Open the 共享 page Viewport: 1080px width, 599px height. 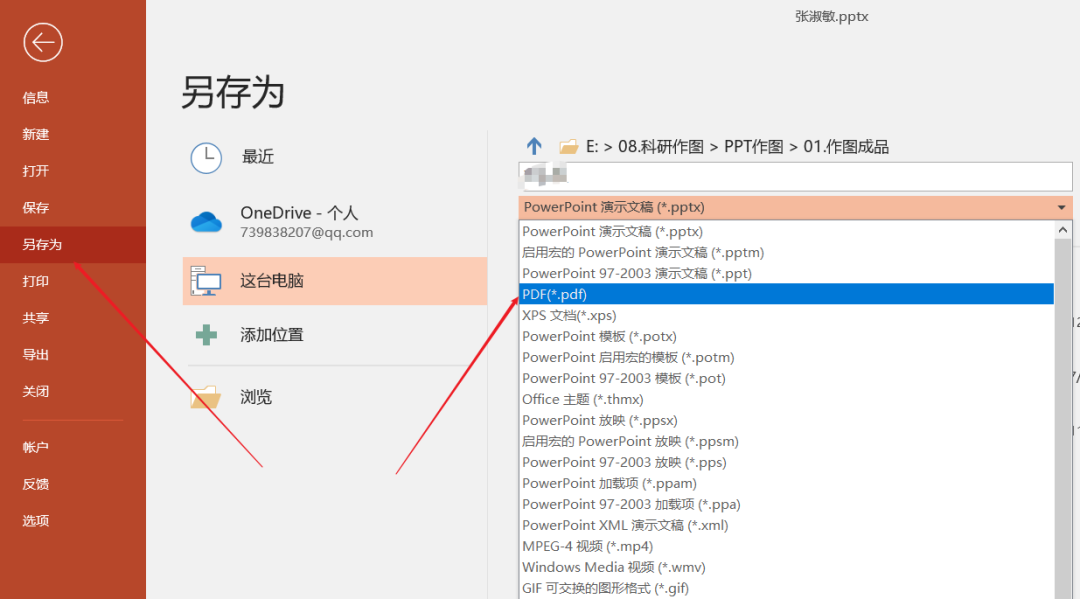[36, 318]
